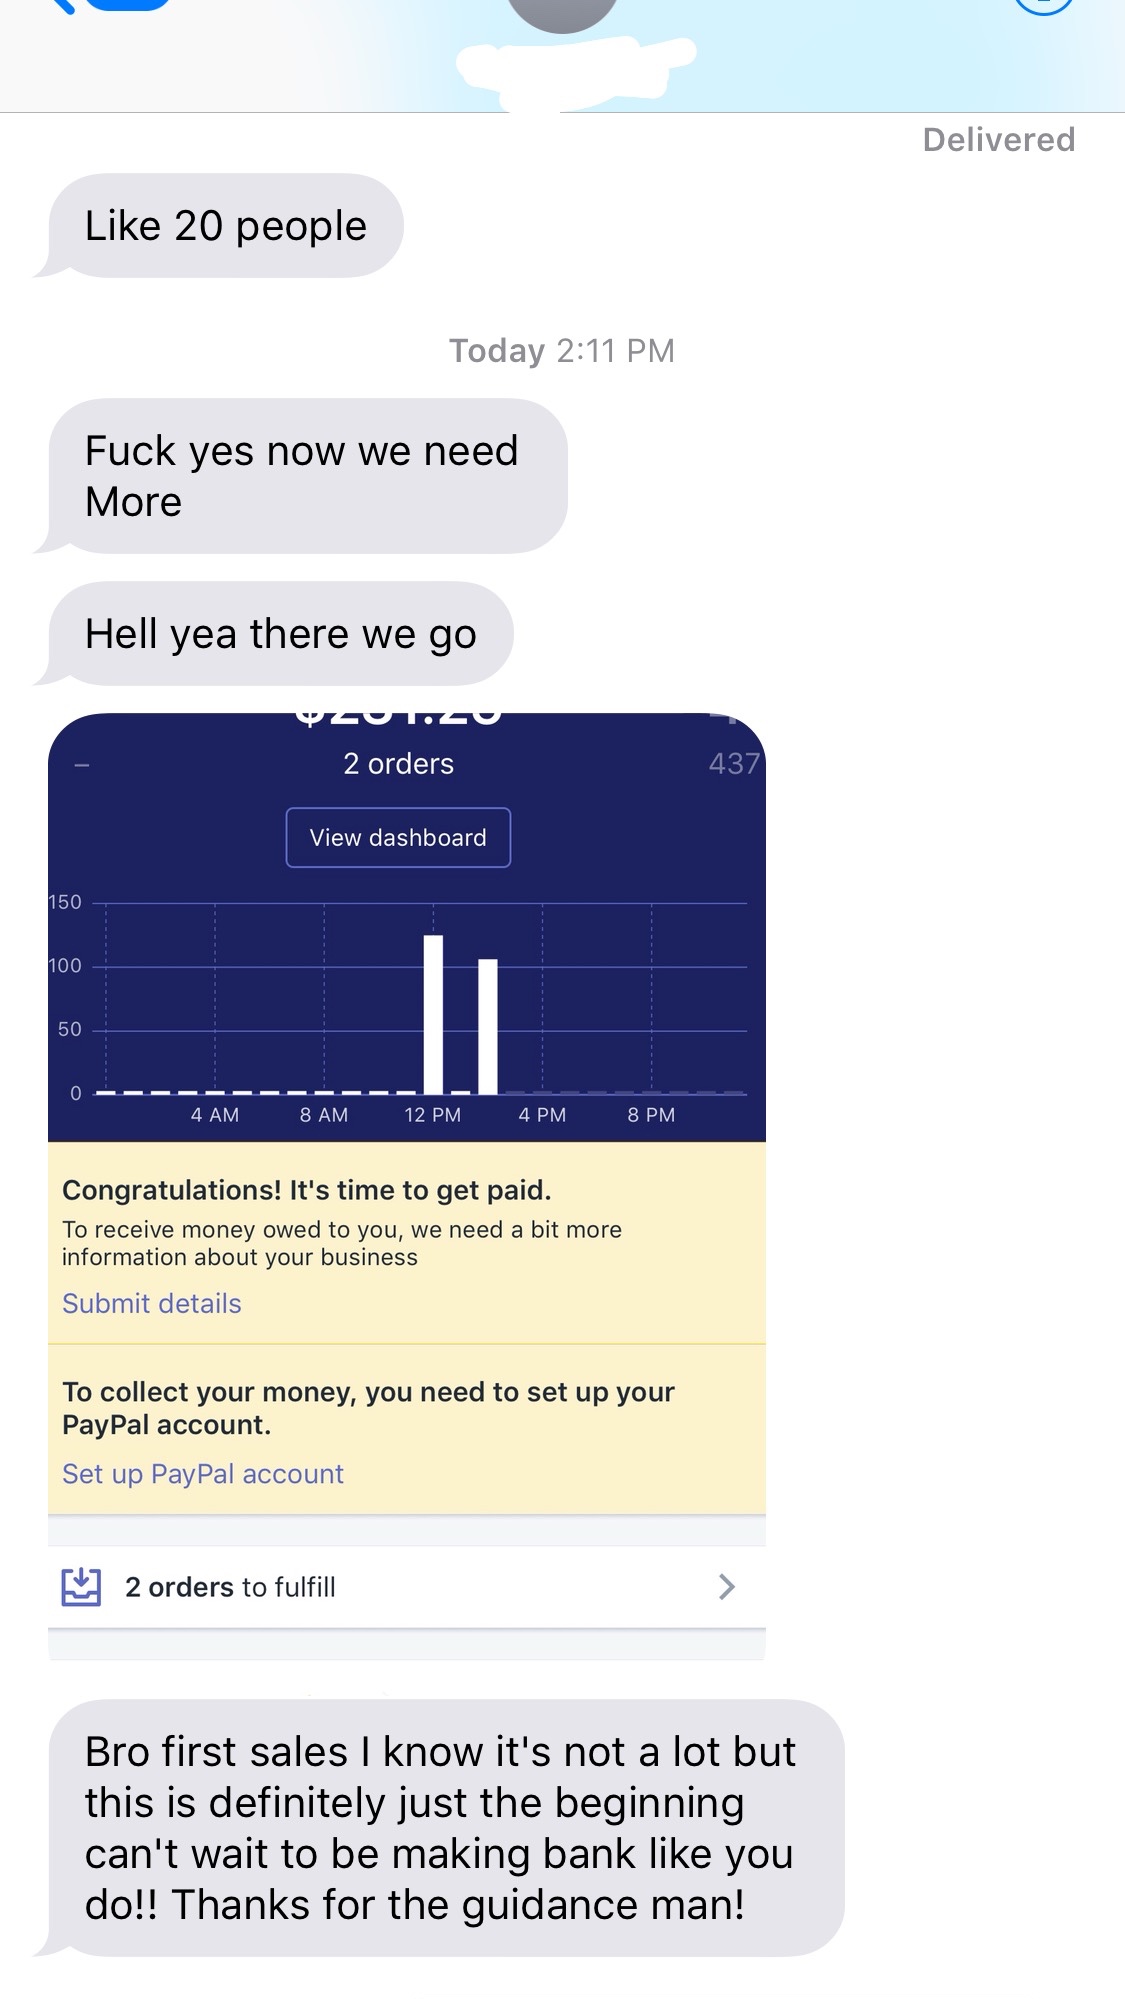
Task: Expand the orders to fulfill chevron
Action: click(727, 1587)
